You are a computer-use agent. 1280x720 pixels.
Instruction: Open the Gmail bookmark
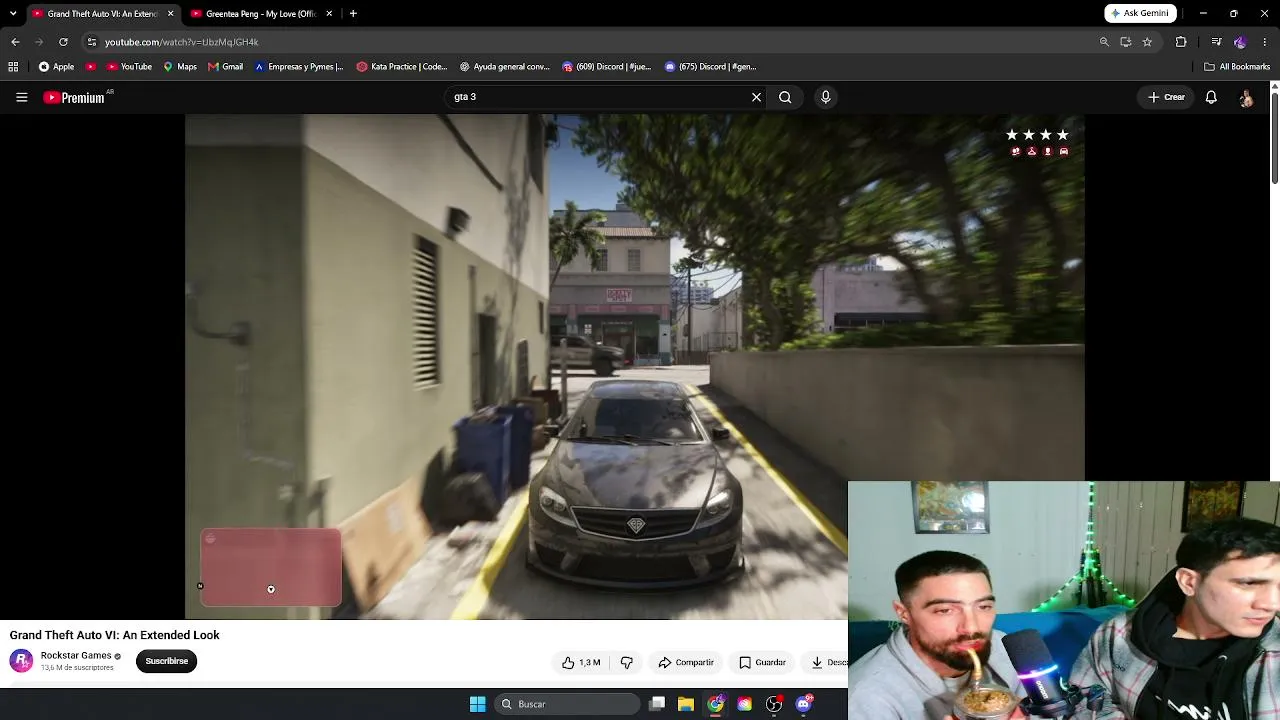click(x=225, y=67)
